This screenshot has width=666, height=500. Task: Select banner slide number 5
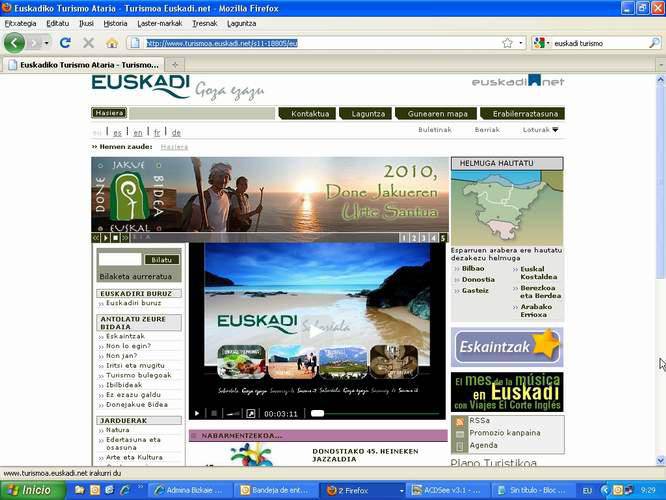click(x=443, y=238)
